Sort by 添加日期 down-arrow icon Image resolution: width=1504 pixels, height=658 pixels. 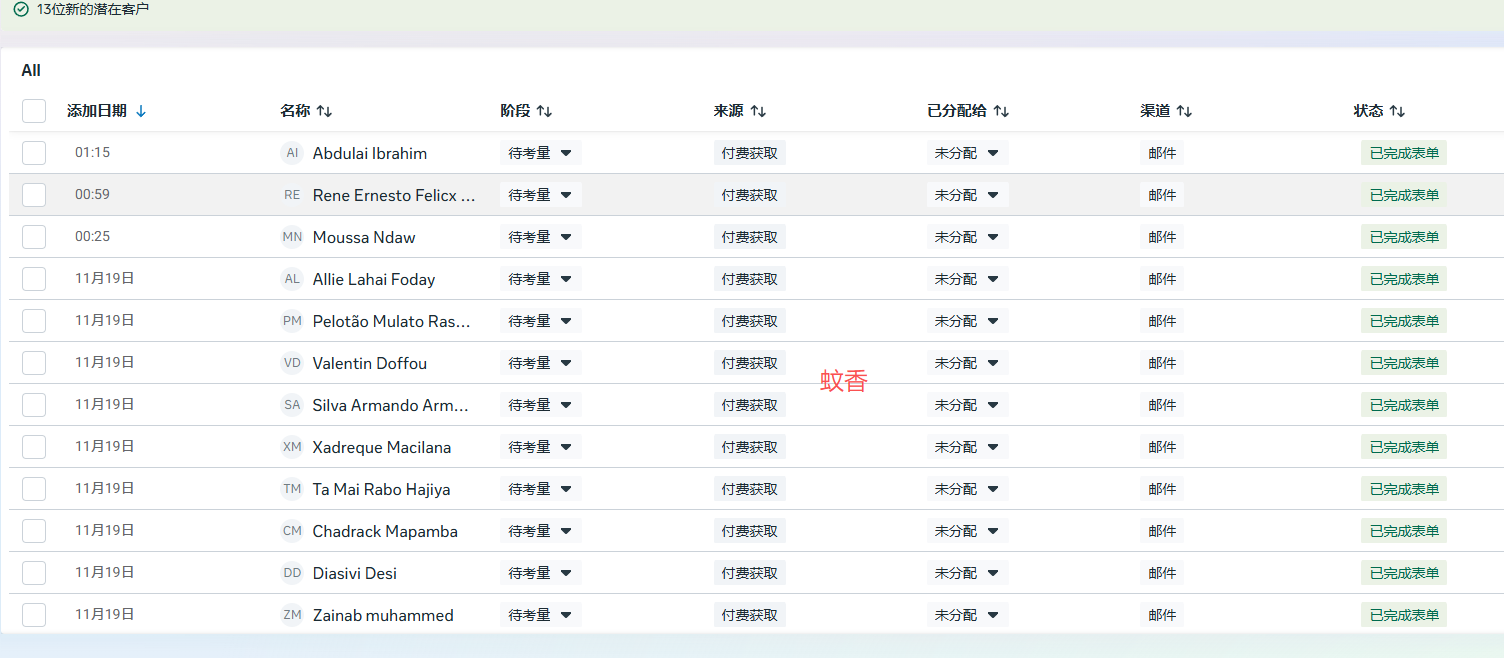coord(141,111)
